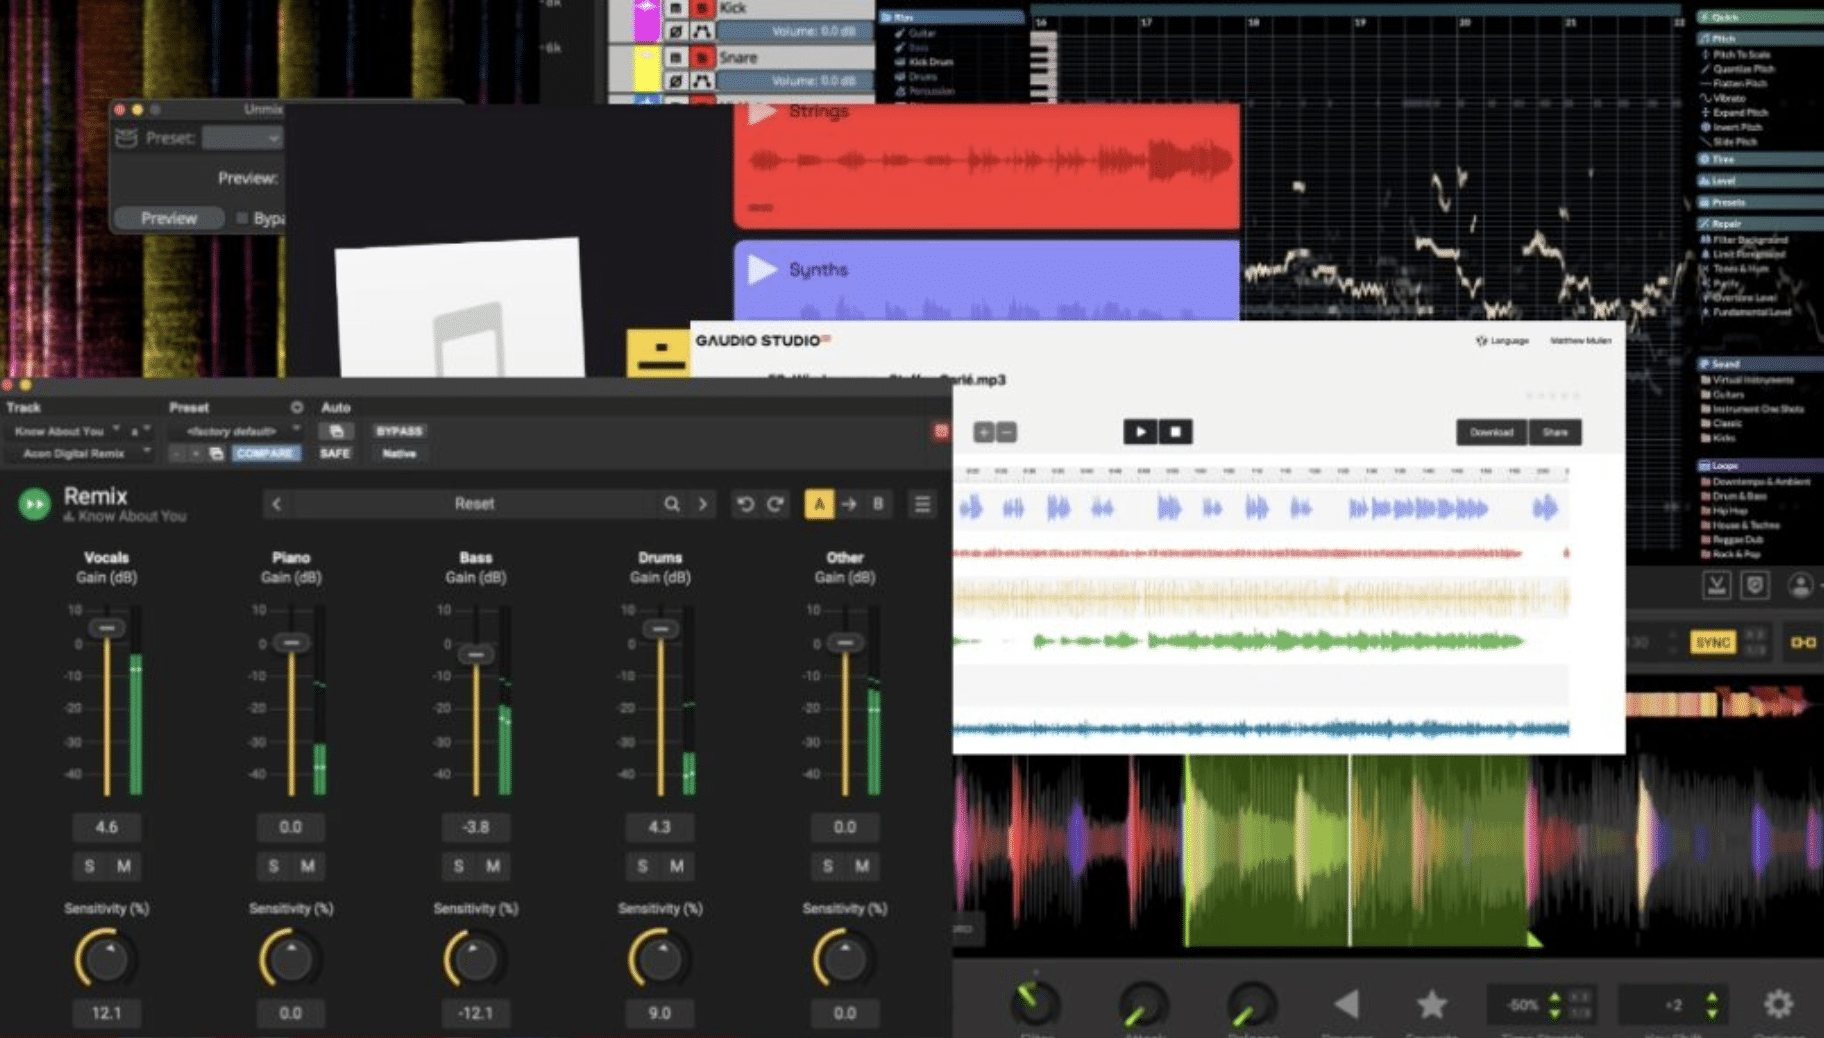This screenshot has width=1824, height=1038.
Task: Increase Key Shift with the up arrow
Action: tap(1711, 997)
